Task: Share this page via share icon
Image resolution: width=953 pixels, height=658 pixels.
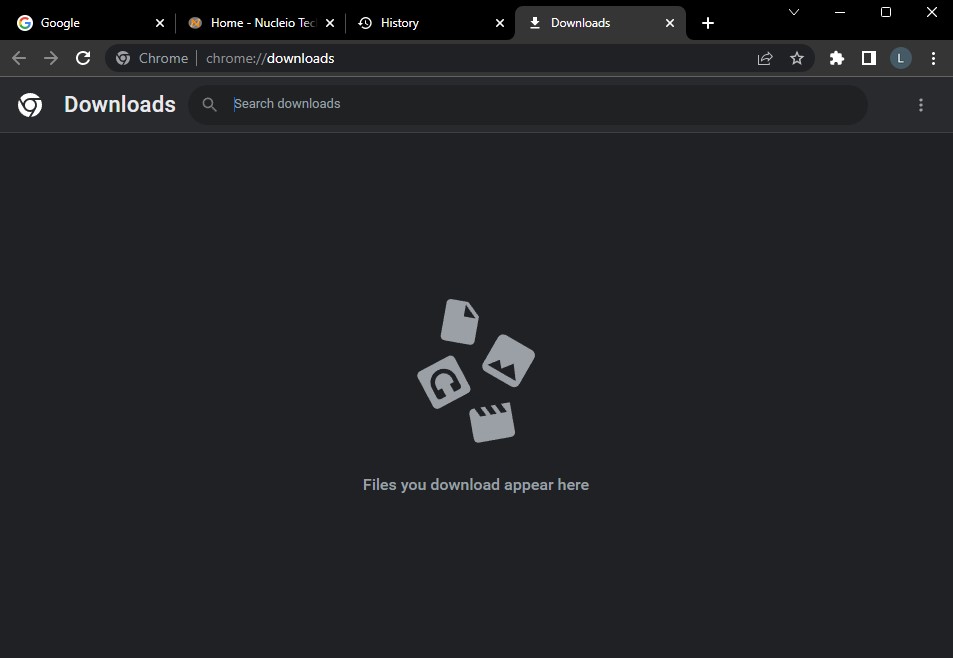Action: tap(765, 58)
